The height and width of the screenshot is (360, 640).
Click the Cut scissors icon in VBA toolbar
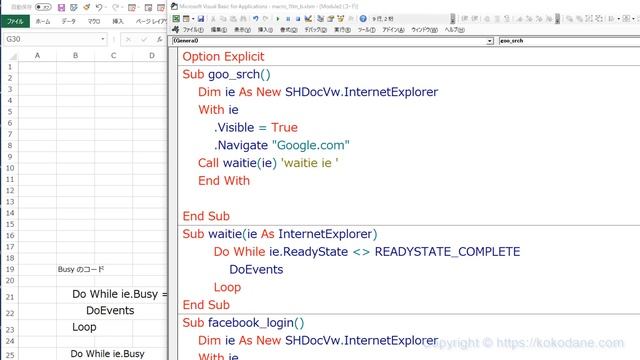coord(213,19)
